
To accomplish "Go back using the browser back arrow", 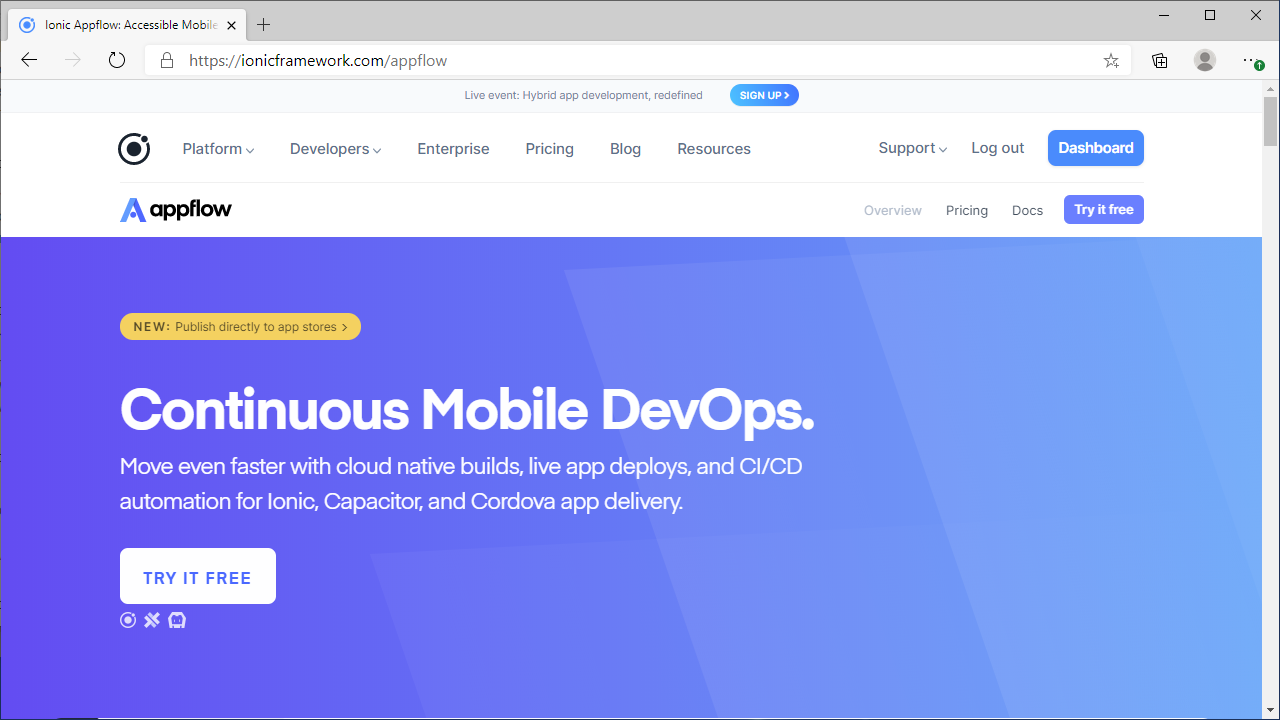I will coord(29,60).
